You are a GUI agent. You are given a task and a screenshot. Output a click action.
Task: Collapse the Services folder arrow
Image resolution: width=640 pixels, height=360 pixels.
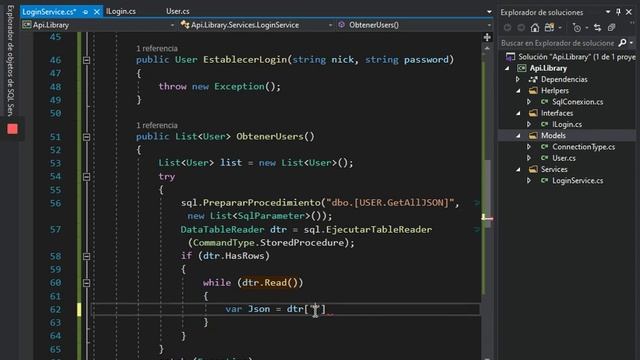click(x=518, y=169)
